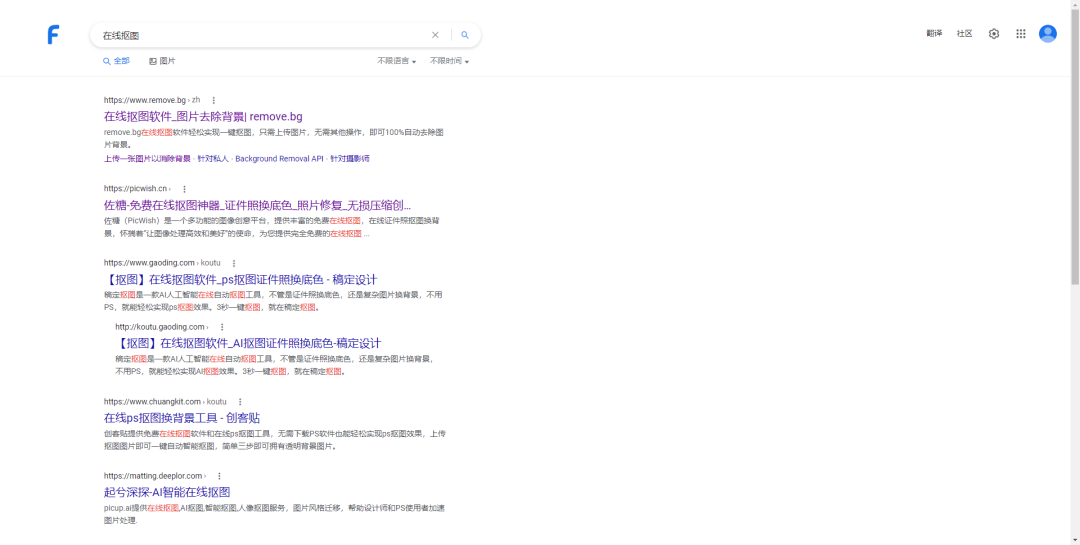Viewport: 1080px width, 545px height.
Task: Open more options for www.gaoding.com result
Action: coord(234,263)
